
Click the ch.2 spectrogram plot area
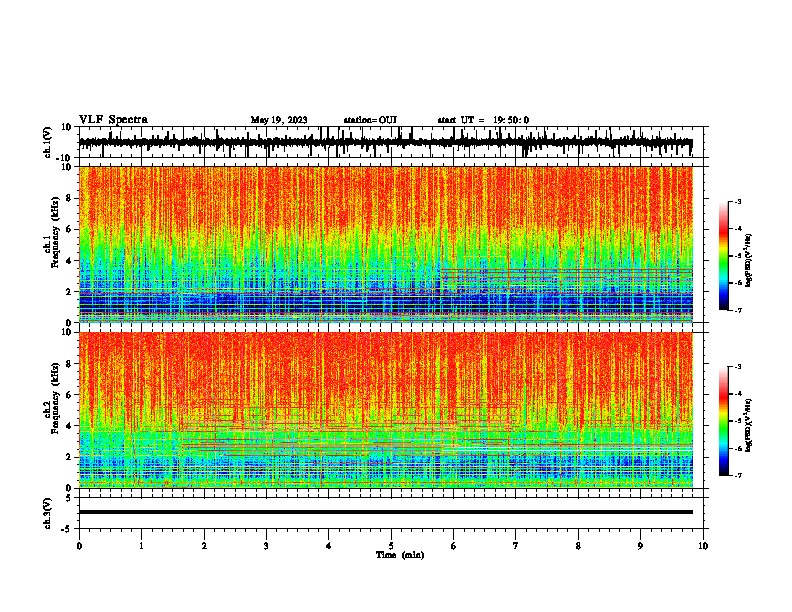tap(386, 410)
